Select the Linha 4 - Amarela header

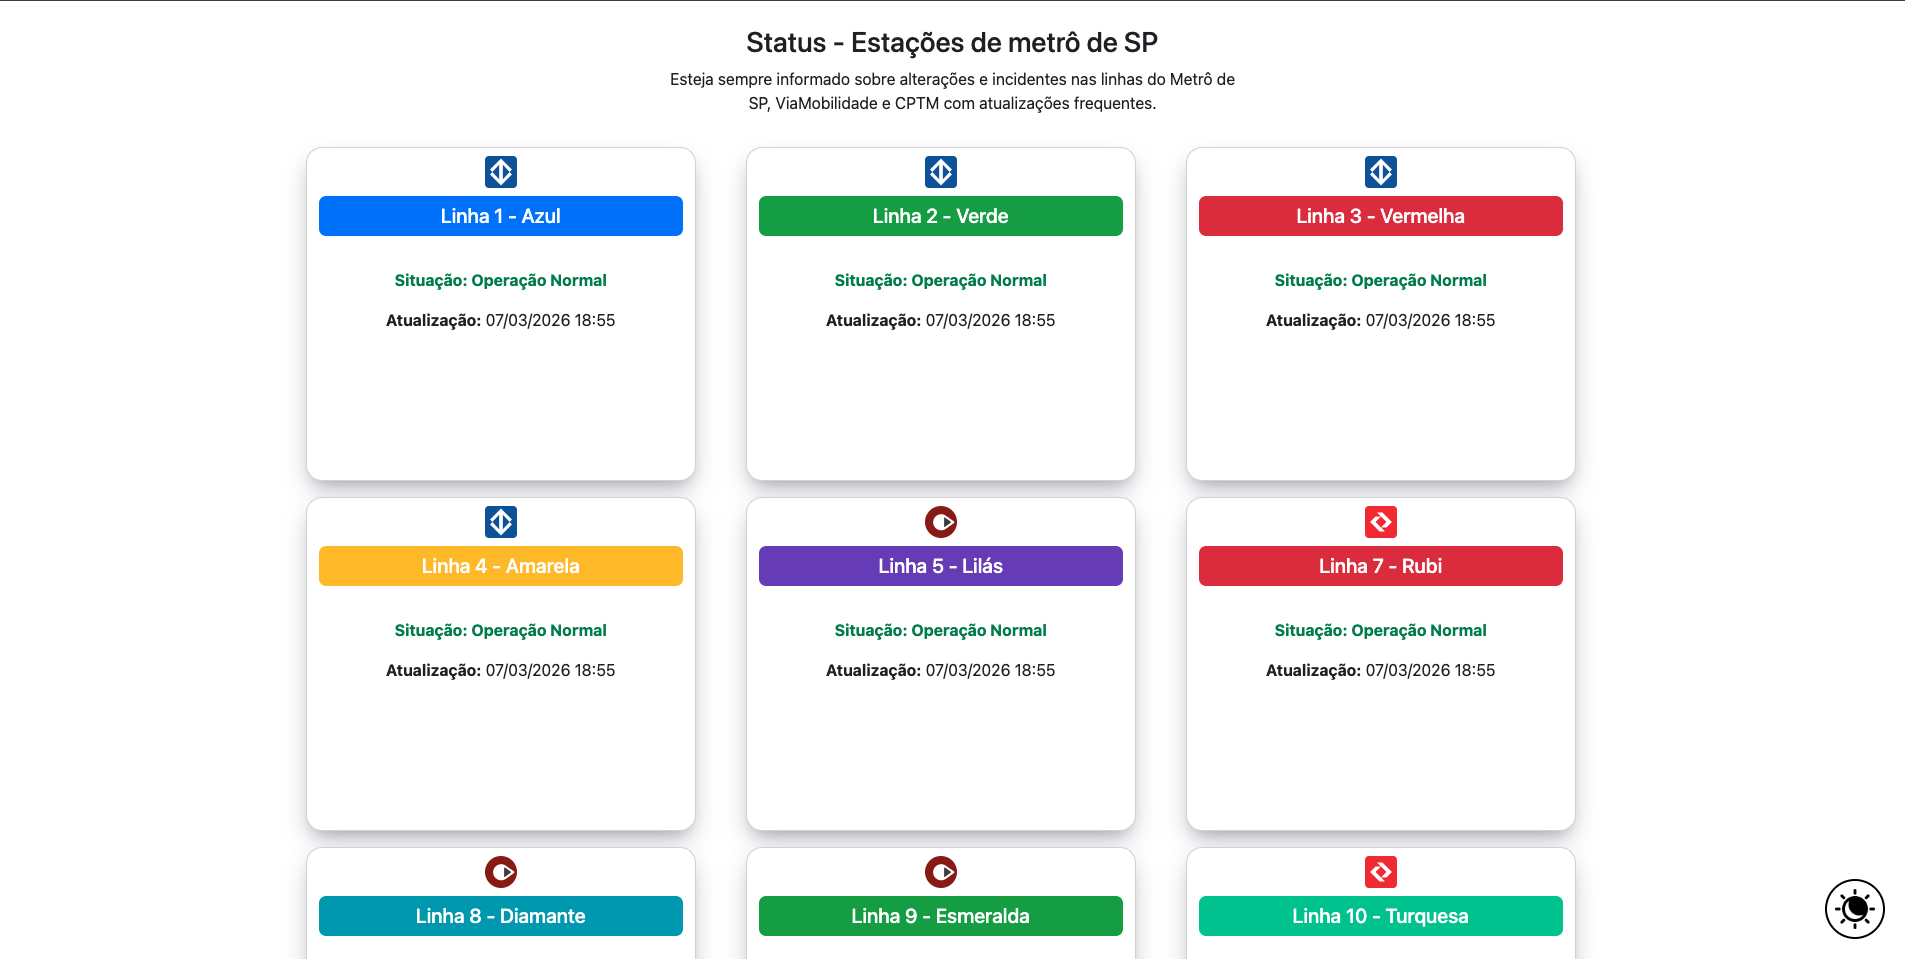(x=500, y=565)
